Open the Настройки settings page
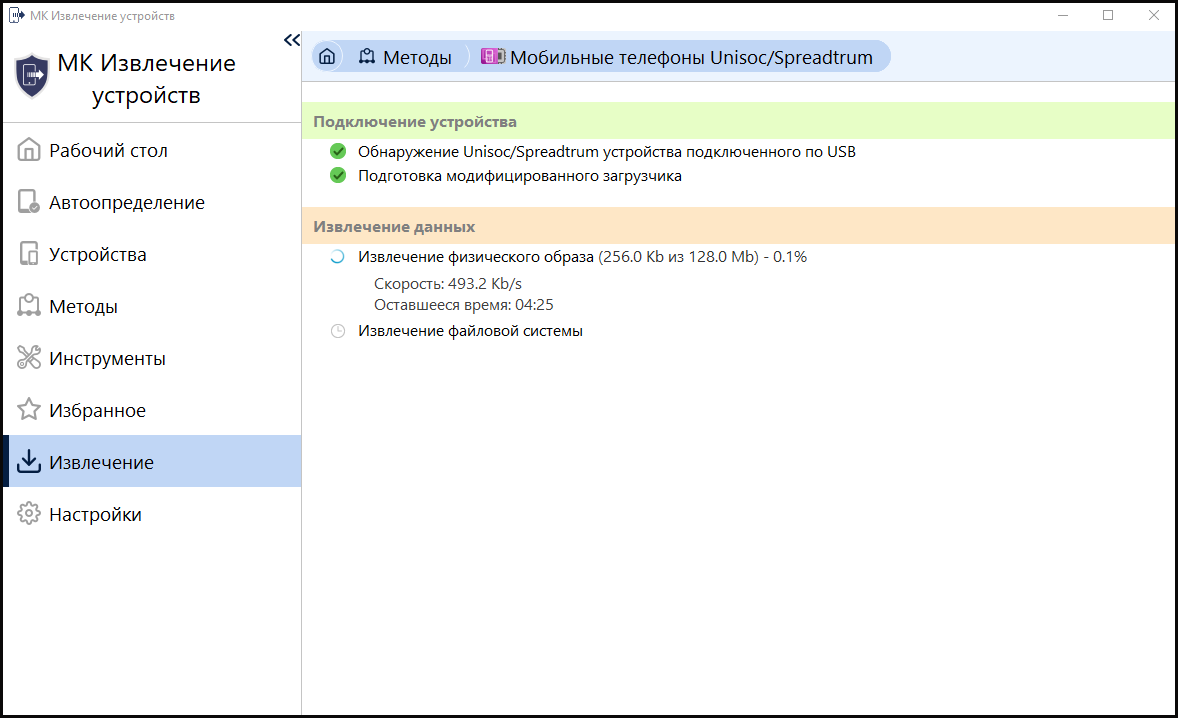1178x718 pixels. click(95, 515)
